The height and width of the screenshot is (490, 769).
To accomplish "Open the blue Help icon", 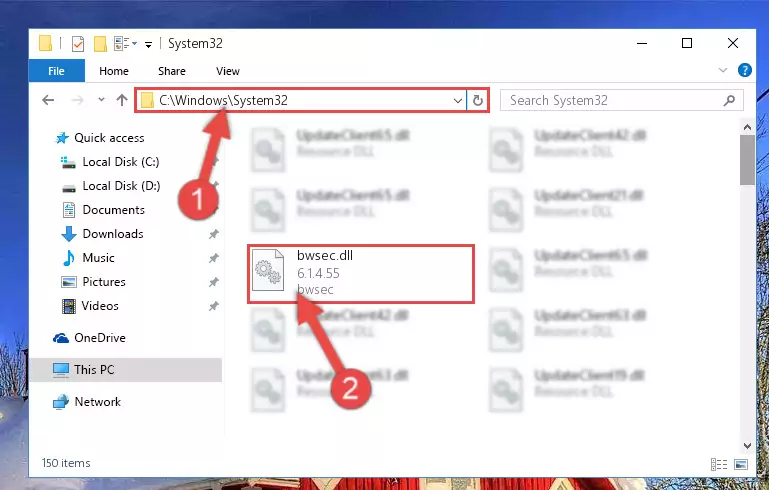I will pyautogui.click(x=744, y=70).
